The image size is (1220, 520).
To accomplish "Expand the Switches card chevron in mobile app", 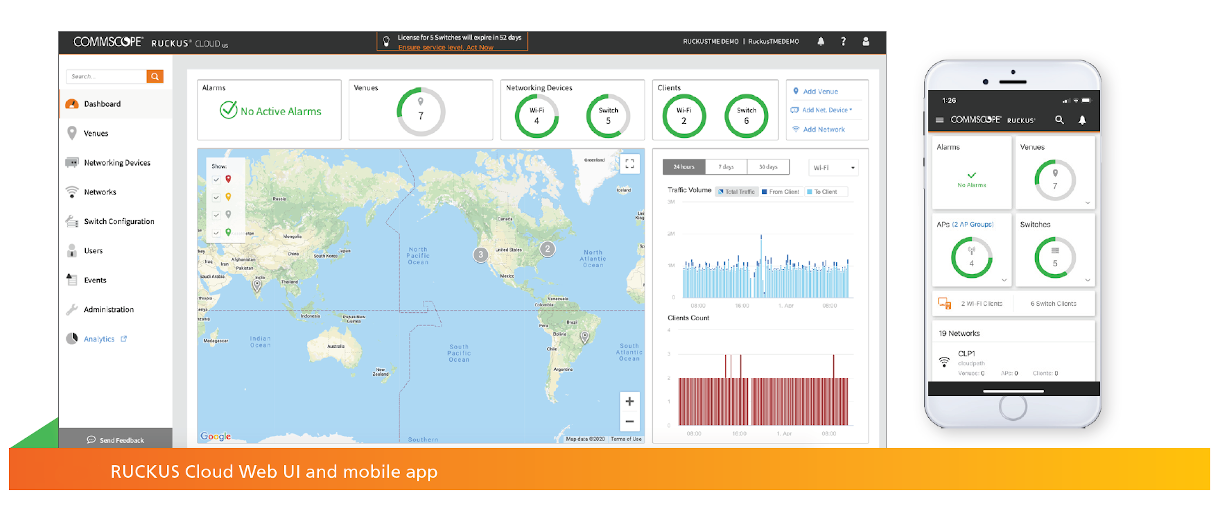I will tap(1088, 281).
